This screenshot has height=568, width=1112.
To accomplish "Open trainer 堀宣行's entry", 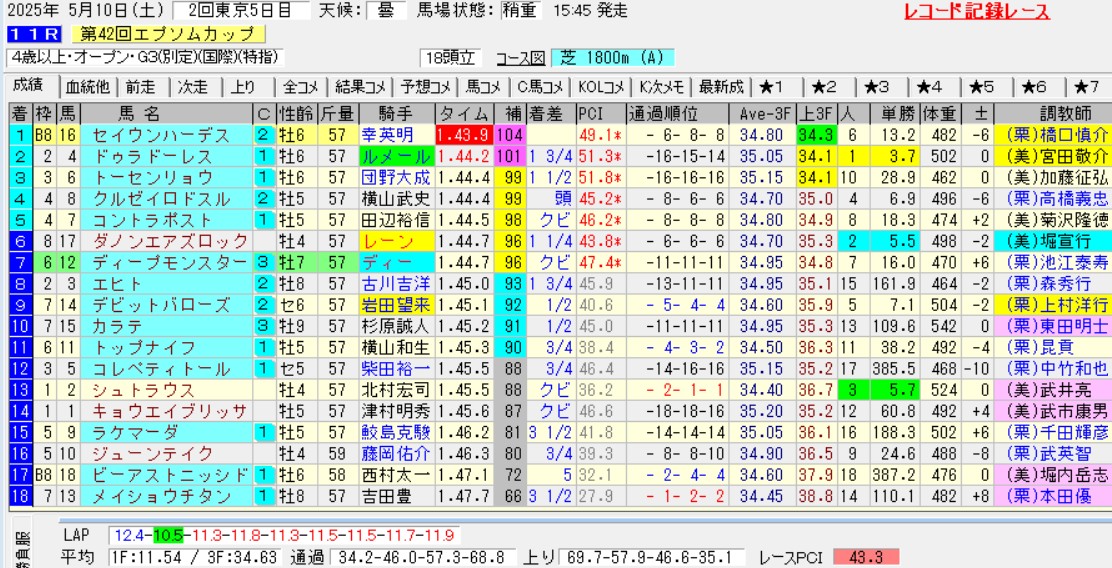I will 1058,241.
